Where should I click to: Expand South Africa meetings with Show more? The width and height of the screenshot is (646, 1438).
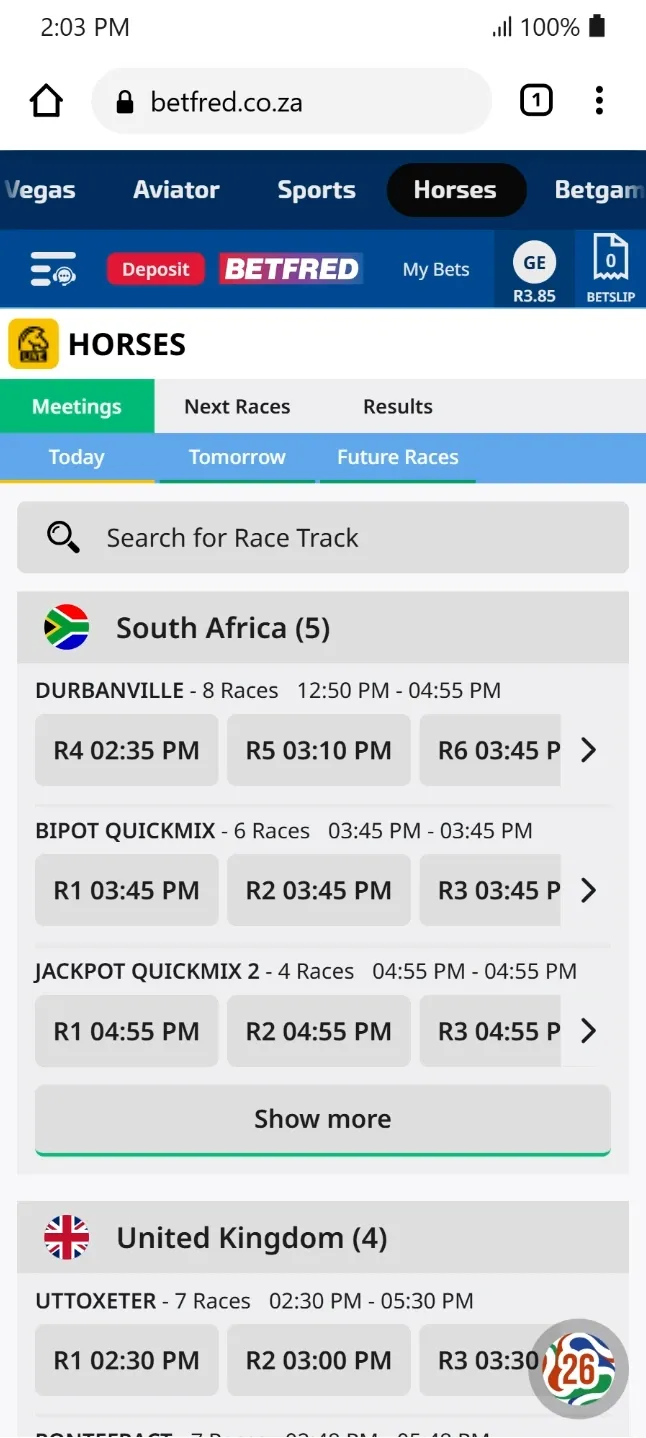(x=323, y=1119)
